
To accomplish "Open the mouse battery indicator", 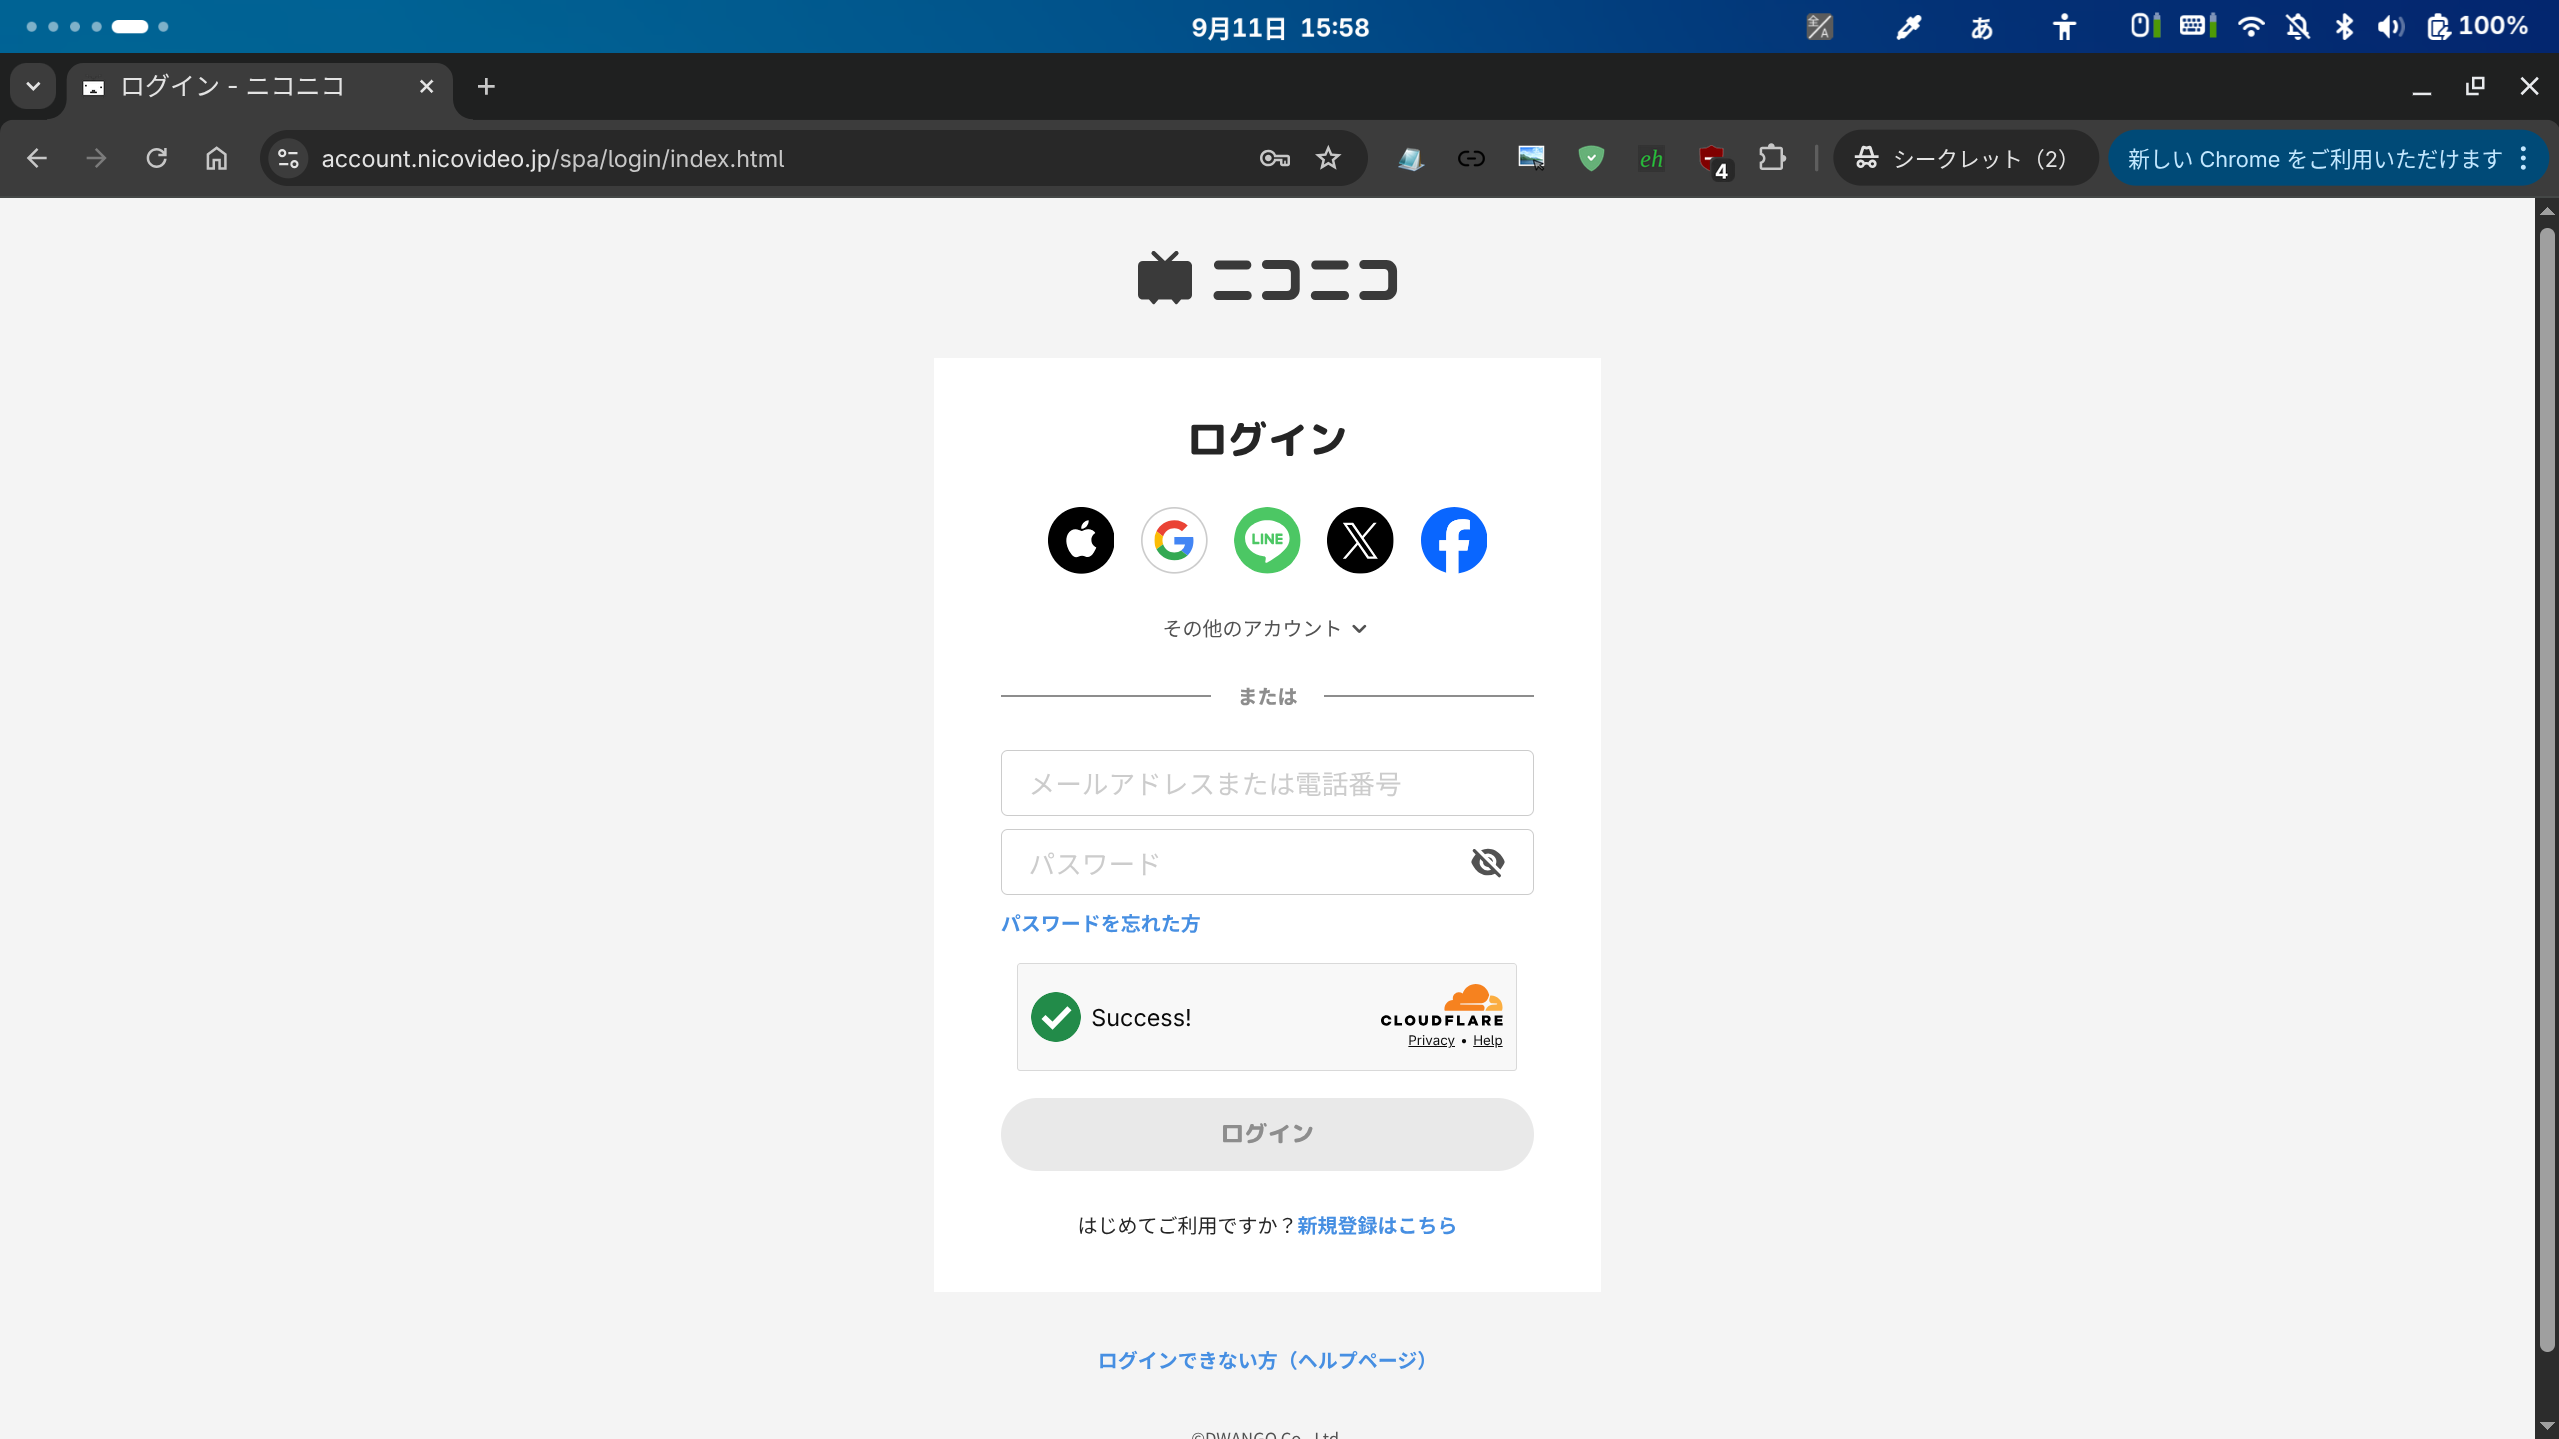I will (x=2144, y=26).
